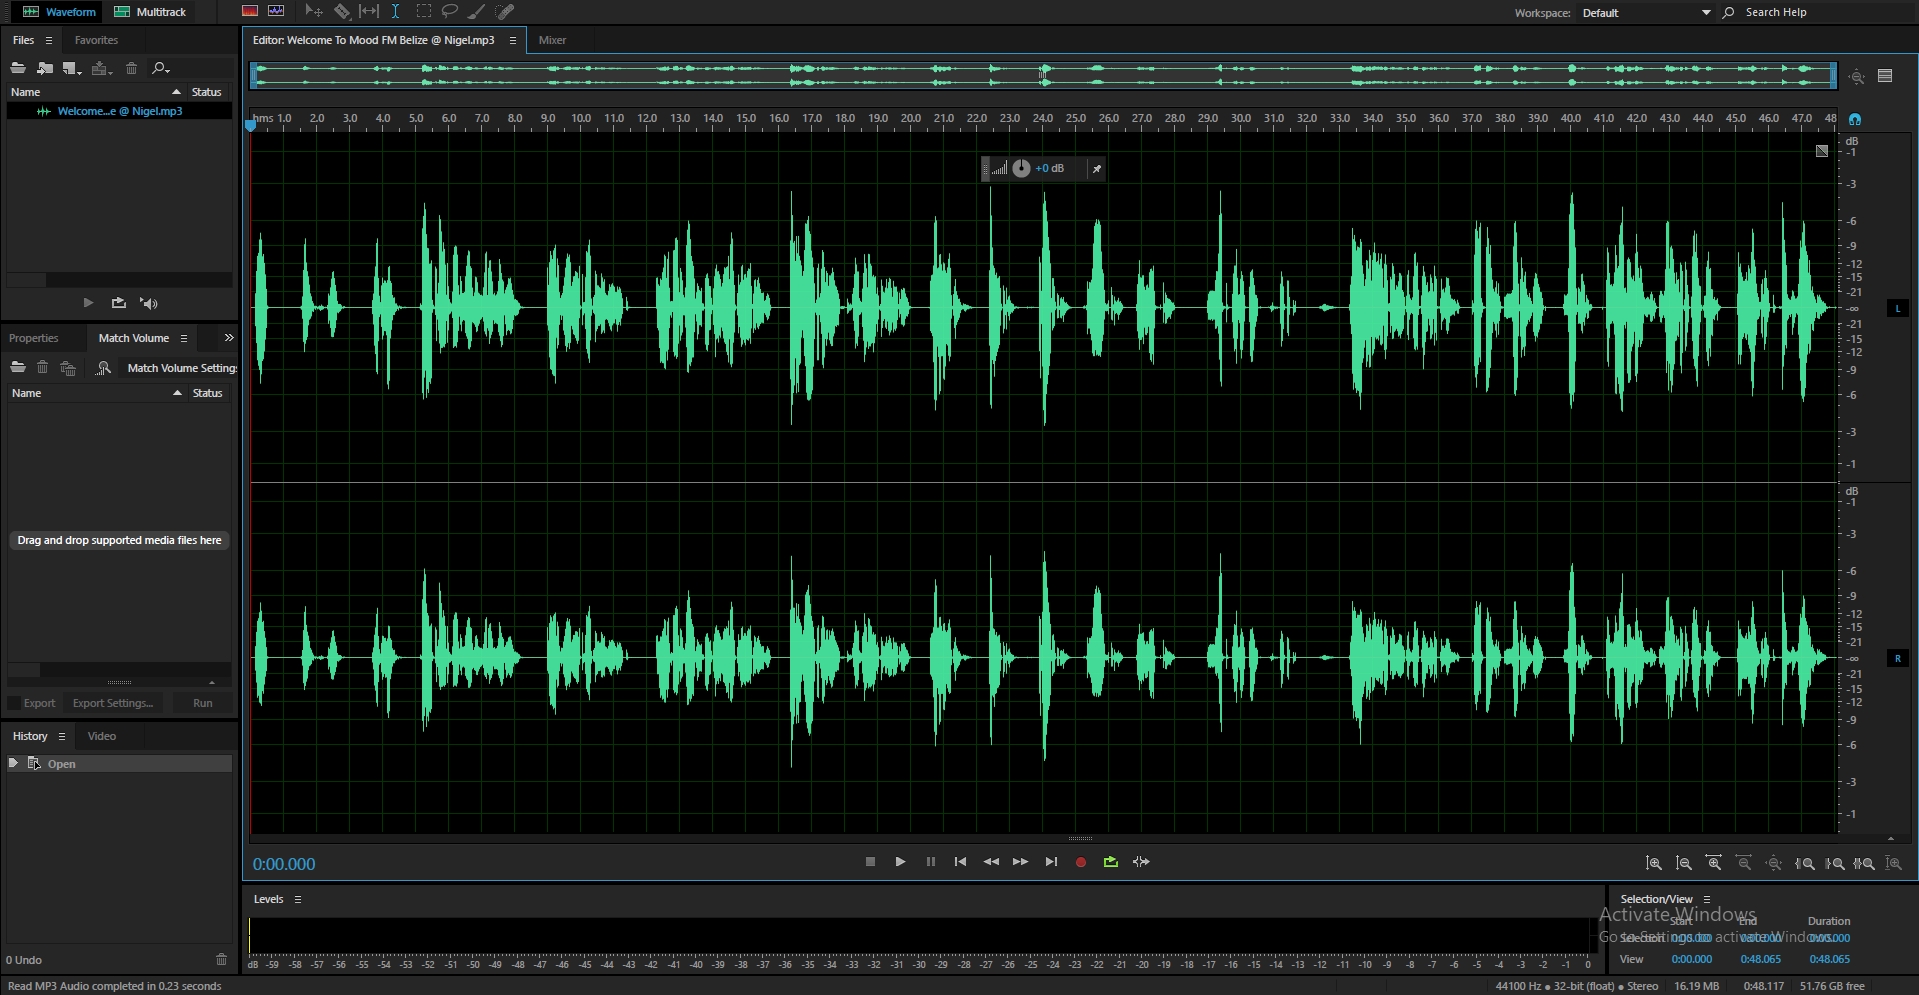The height and width of the screenshot is (995, 1919).
Task: Click the Run button in Match Volume
Action: pos(203,703)
